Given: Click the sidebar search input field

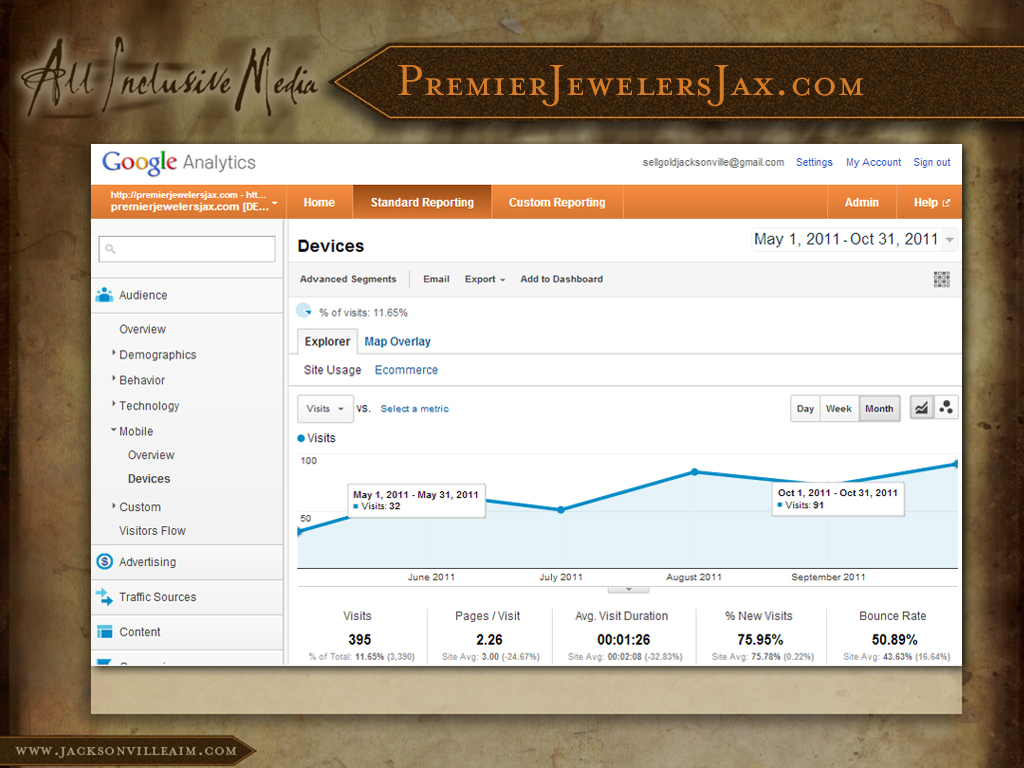Looking at the screenshot, I should (186, 249).
